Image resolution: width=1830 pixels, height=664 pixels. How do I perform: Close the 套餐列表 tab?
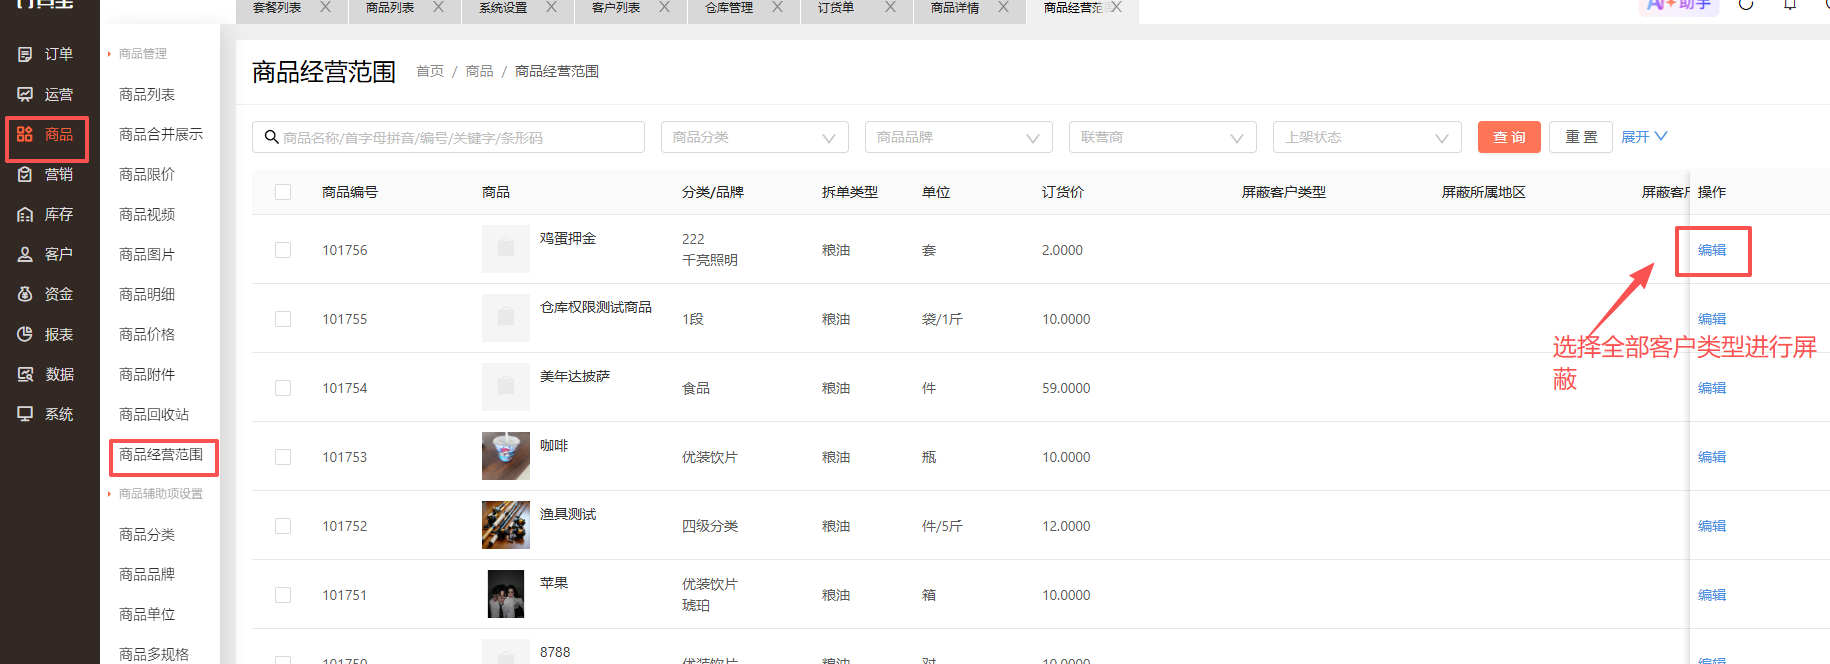pyautogui.click(x=325, y=7)
